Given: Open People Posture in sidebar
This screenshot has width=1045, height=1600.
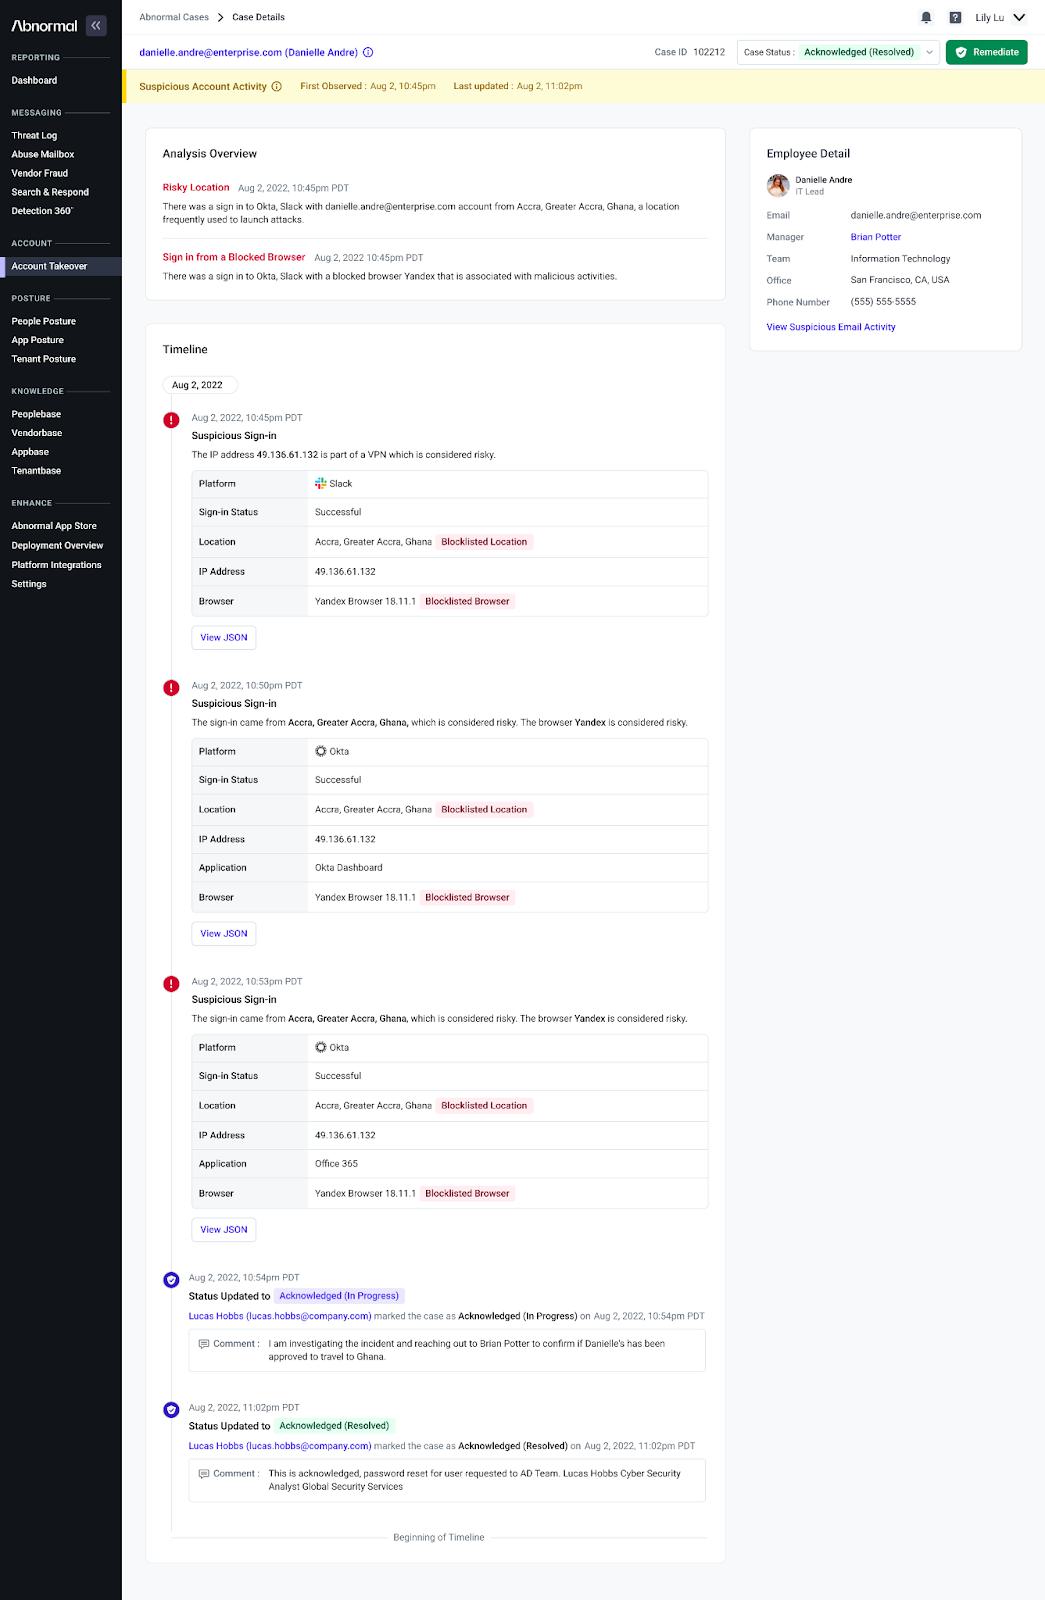Looking at the screenshot, I should 43,321.
